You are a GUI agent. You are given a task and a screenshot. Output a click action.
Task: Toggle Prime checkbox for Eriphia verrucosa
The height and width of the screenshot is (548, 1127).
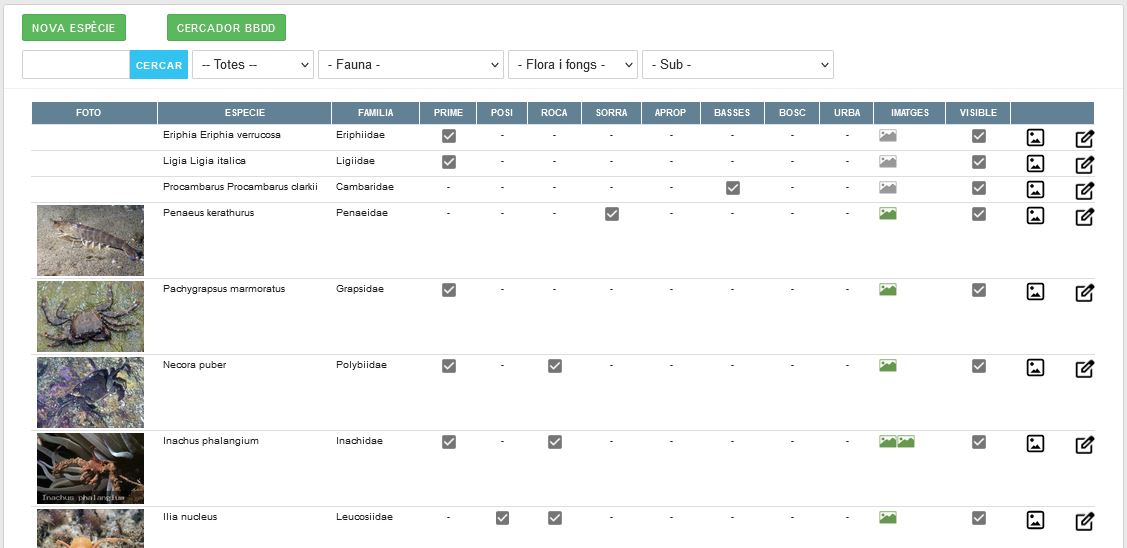[x=449, y=136]
